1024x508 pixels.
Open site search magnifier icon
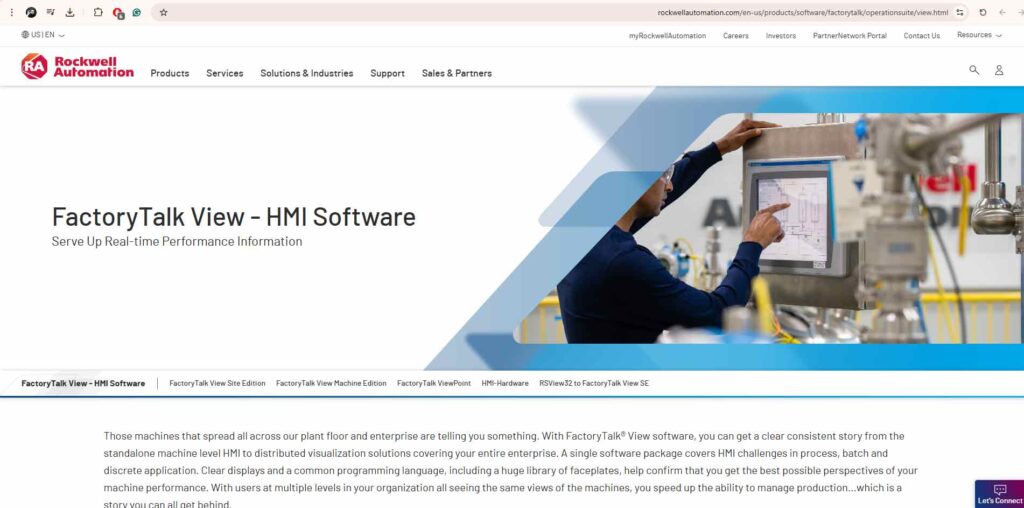pos(974,70)
